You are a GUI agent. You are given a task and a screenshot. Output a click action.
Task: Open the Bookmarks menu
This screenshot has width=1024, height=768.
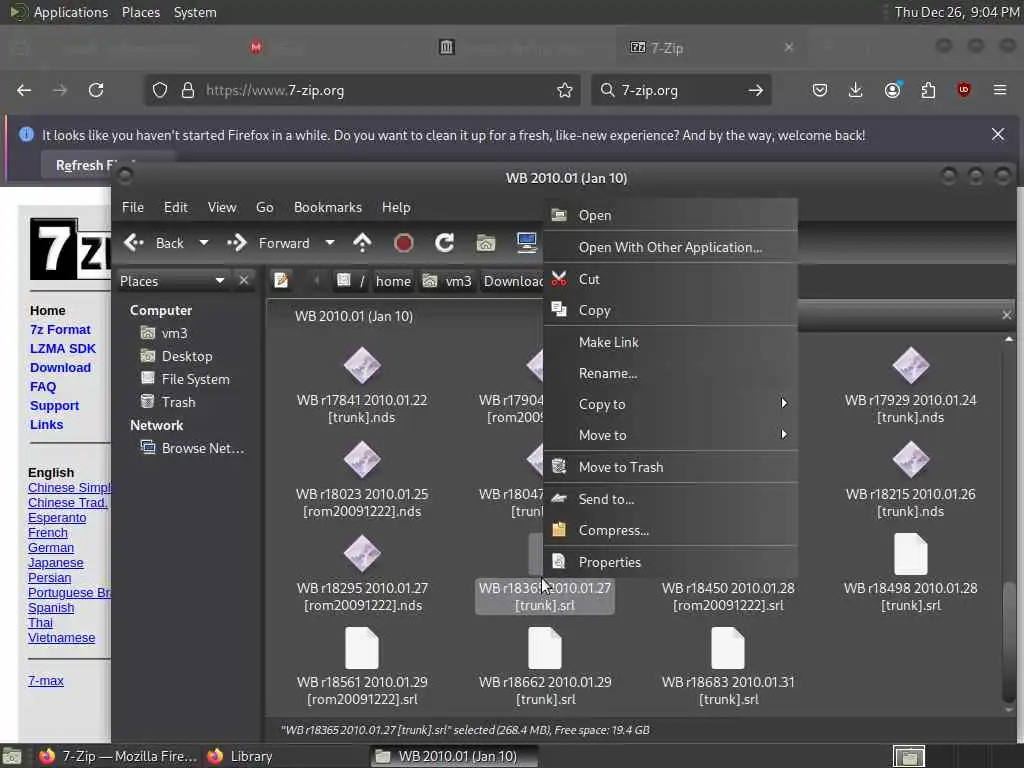[x=328, y=207]
